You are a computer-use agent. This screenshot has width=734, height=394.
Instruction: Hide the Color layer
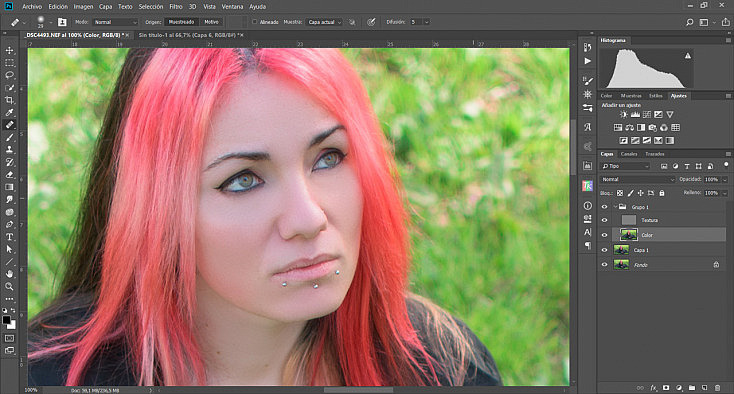tap(604, 235)
